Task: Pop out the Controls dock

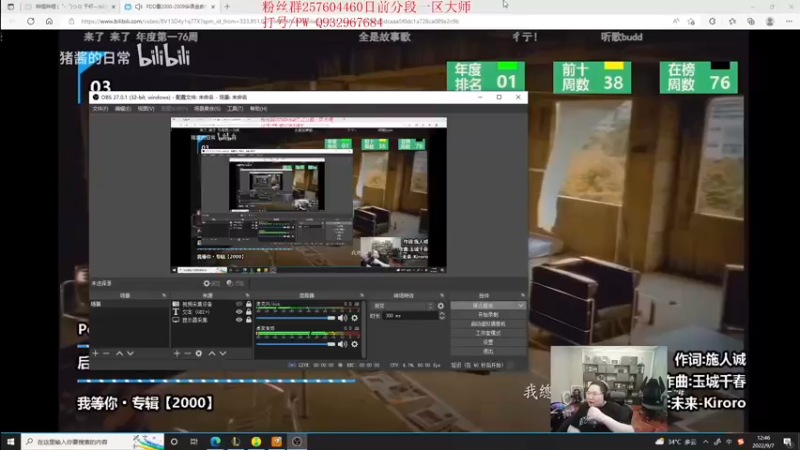Action: [x=522, y=295]
